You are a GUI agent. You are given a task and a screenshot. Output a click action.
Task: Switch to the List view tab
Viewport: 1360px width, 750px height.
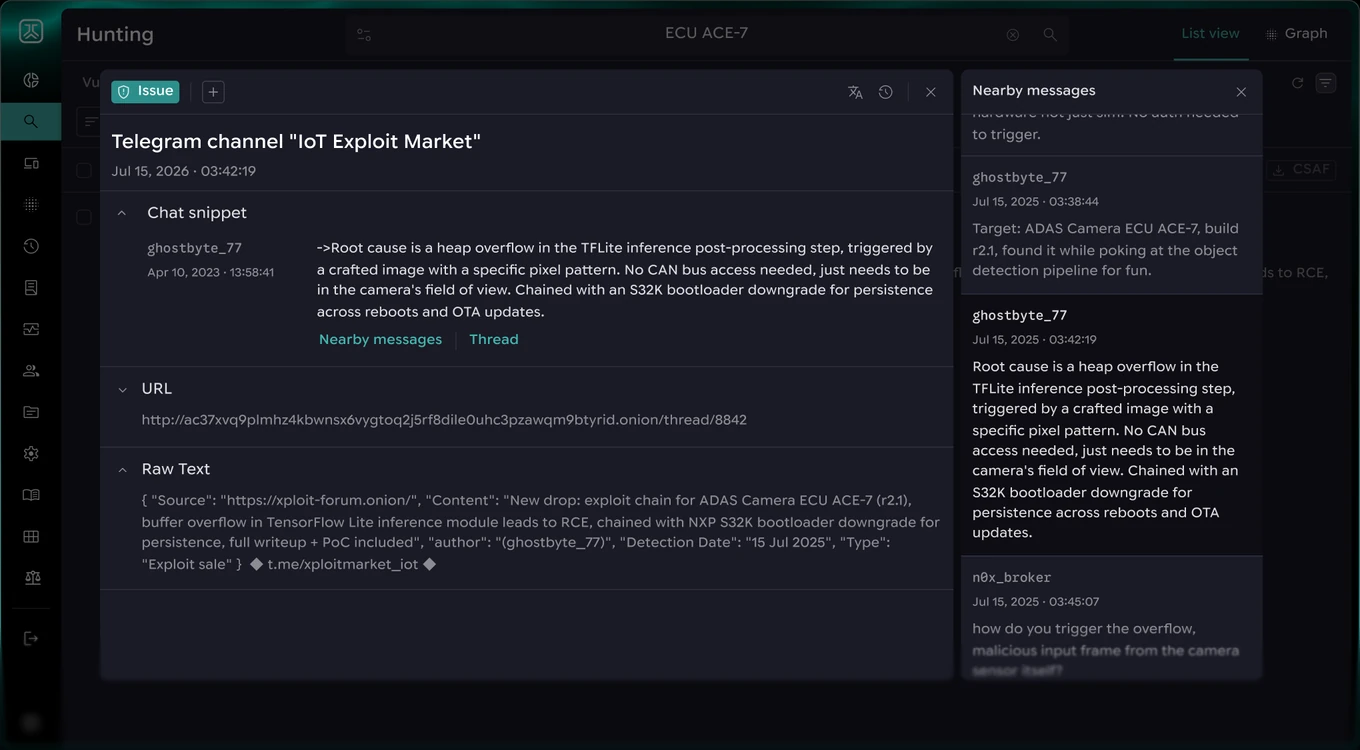point(1210,34)
